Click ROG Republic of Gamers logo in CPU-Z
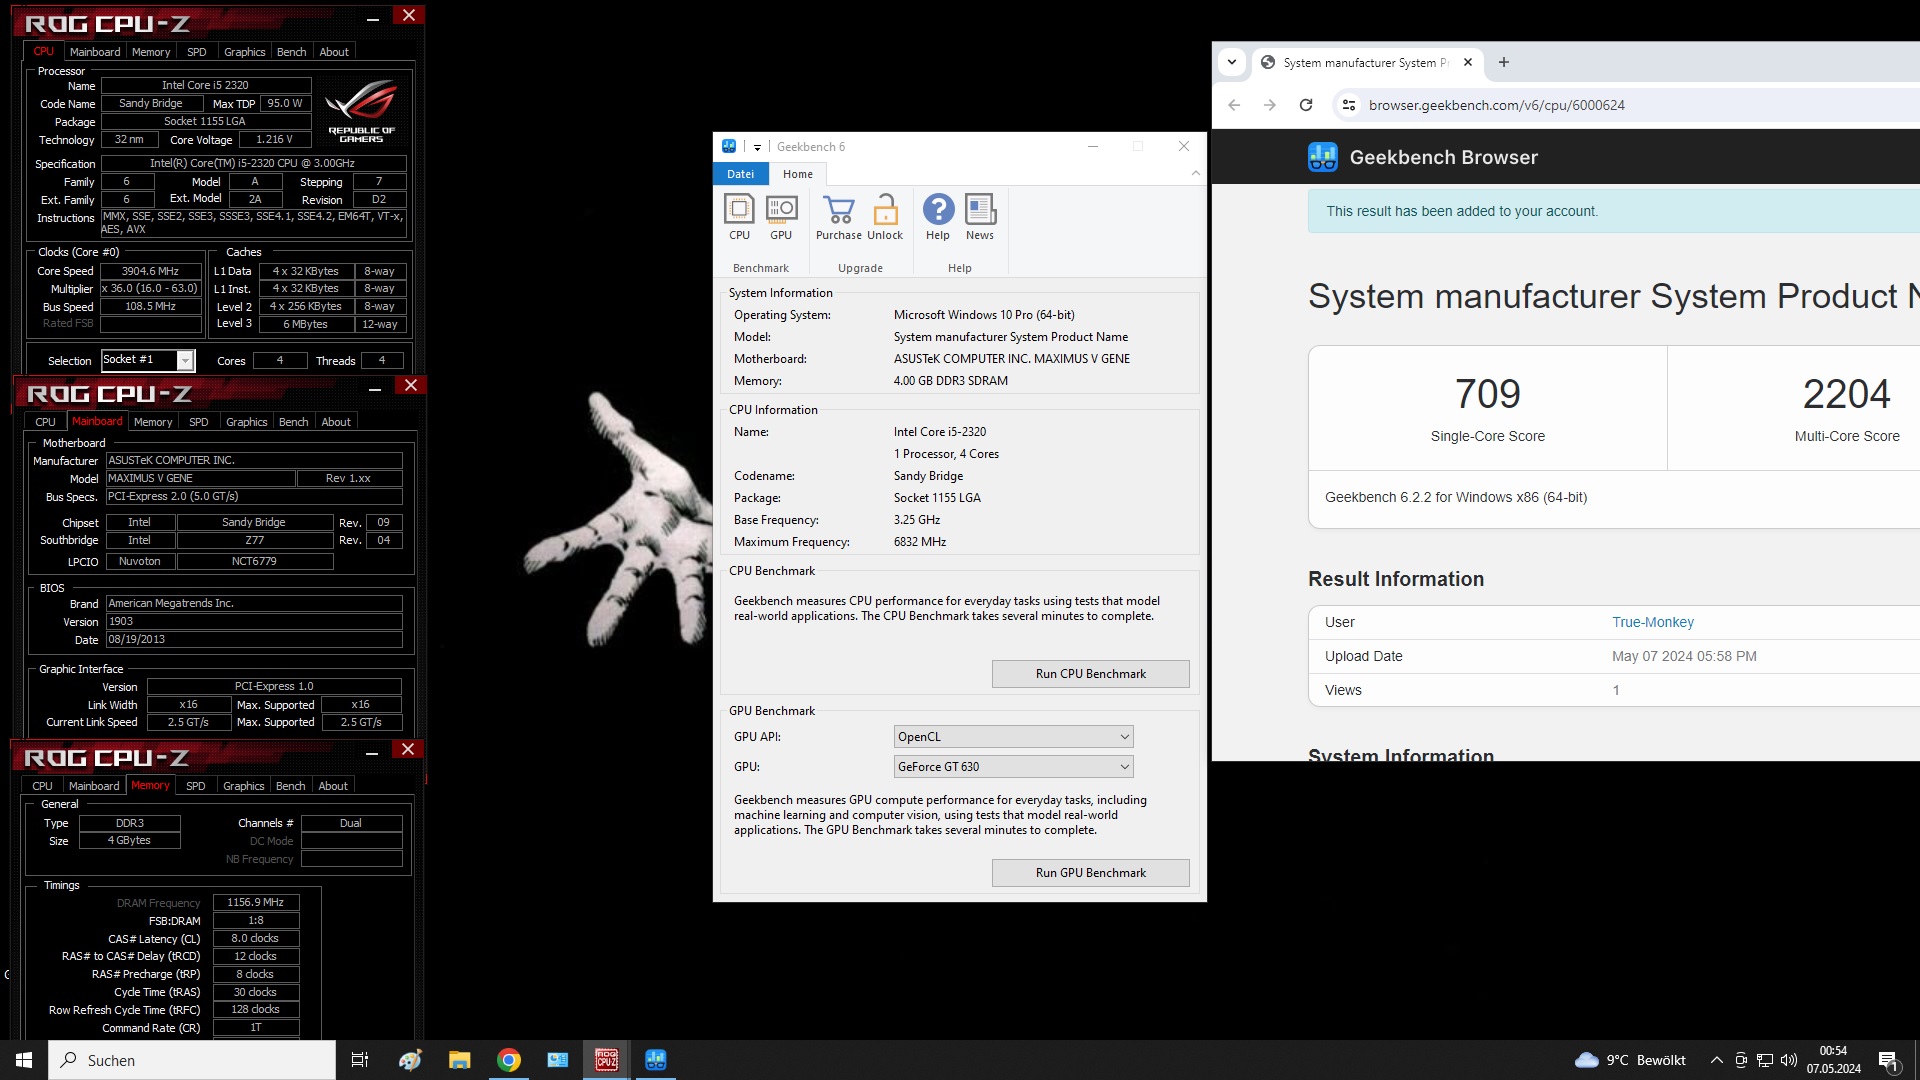 [361, 110]
